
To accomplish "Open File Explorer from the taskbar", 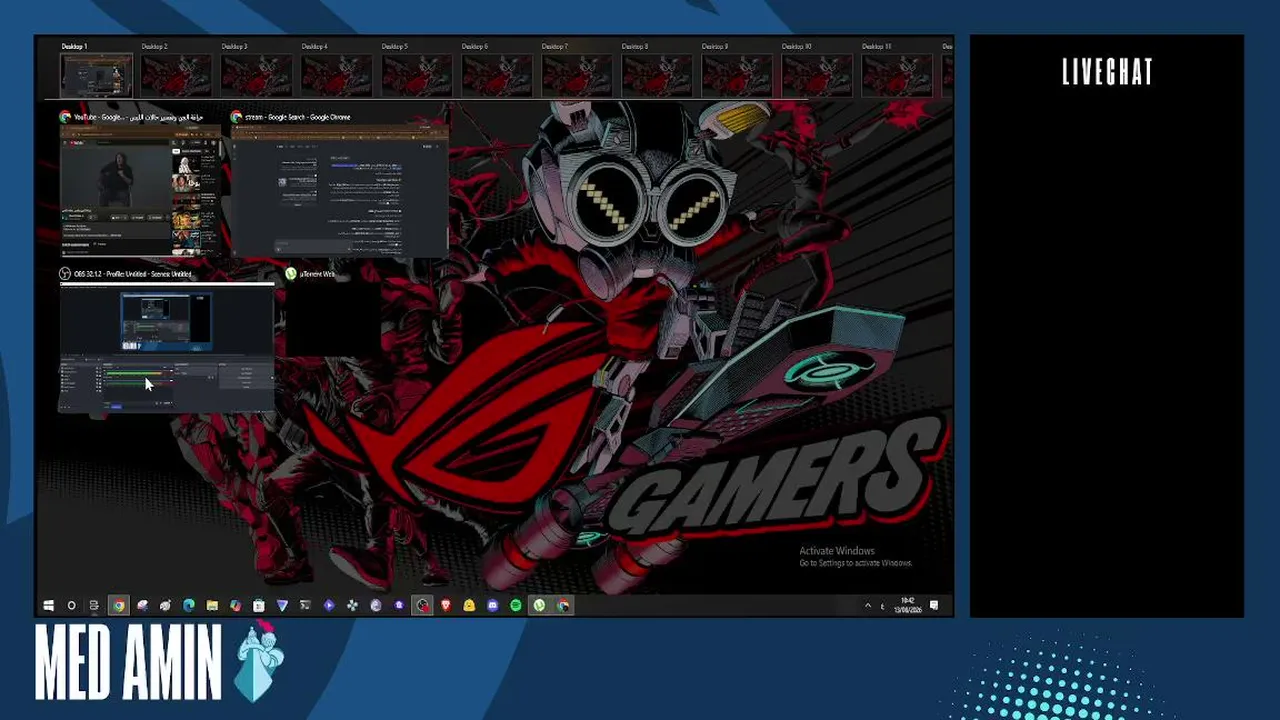I will (212, 605).
